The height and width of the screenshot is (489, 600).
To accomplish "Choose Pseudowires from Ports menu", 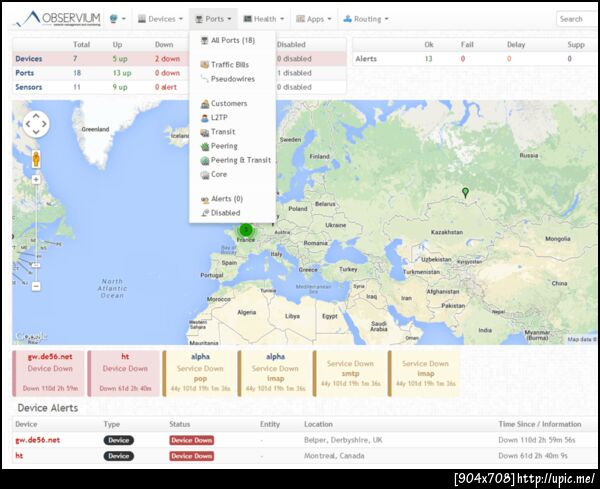I will (x=232, y=79).
